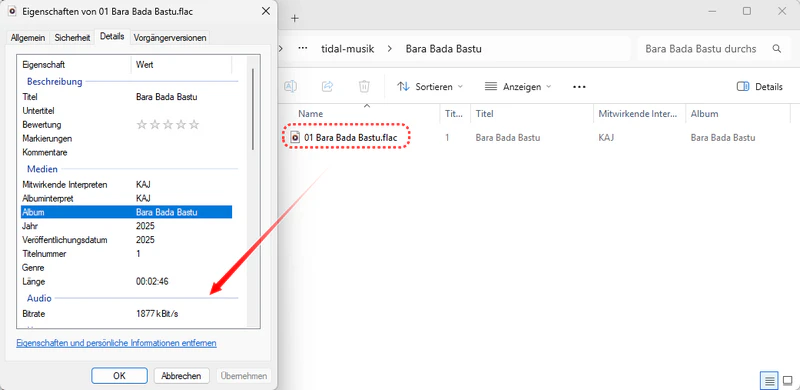Click the Explorer search input field
Viewport: 800px width, 390px height.
[701, 49]
